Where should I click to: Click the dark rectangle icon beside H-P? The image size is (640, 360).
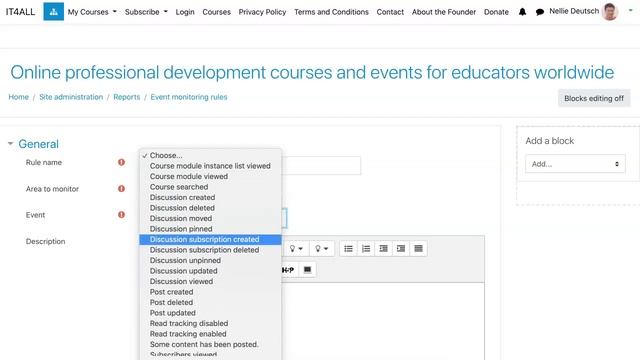pyautogui.click(x=307, y=270)
